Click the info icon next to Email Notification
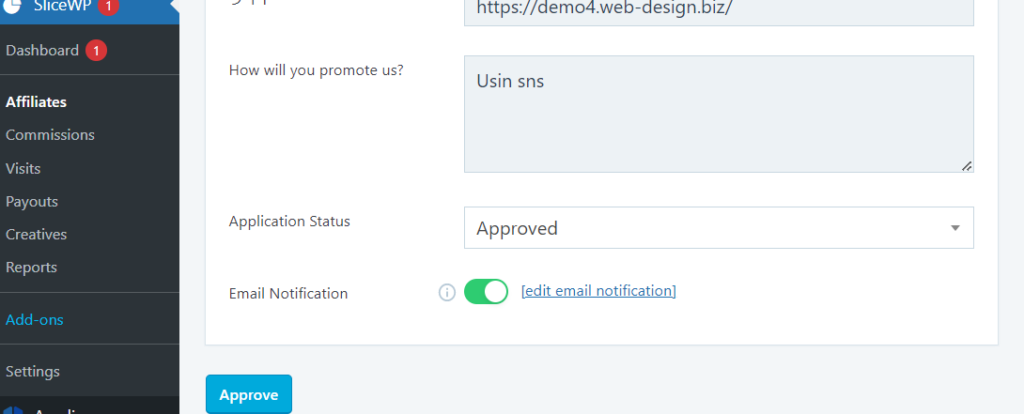 coord(447,293)
